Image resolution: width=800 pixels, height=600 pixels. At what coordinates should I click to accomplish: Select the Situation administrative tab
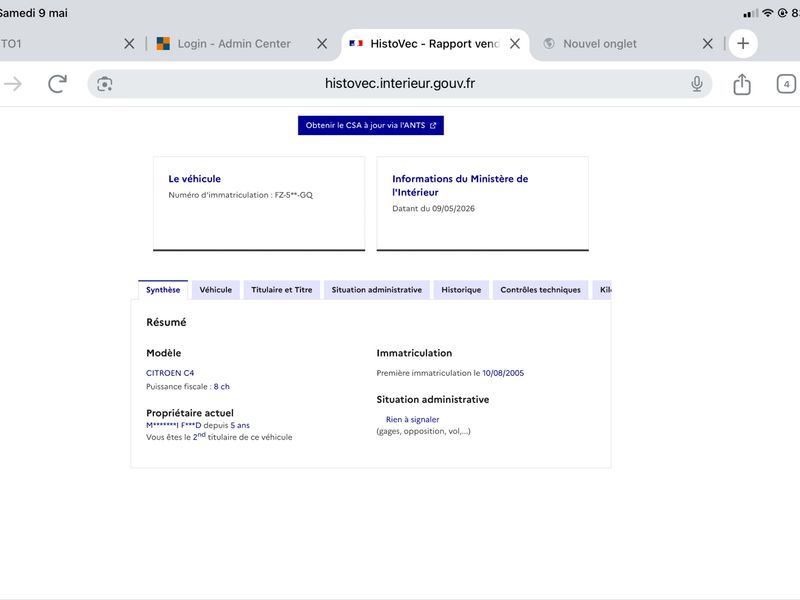tap(377, 290)
